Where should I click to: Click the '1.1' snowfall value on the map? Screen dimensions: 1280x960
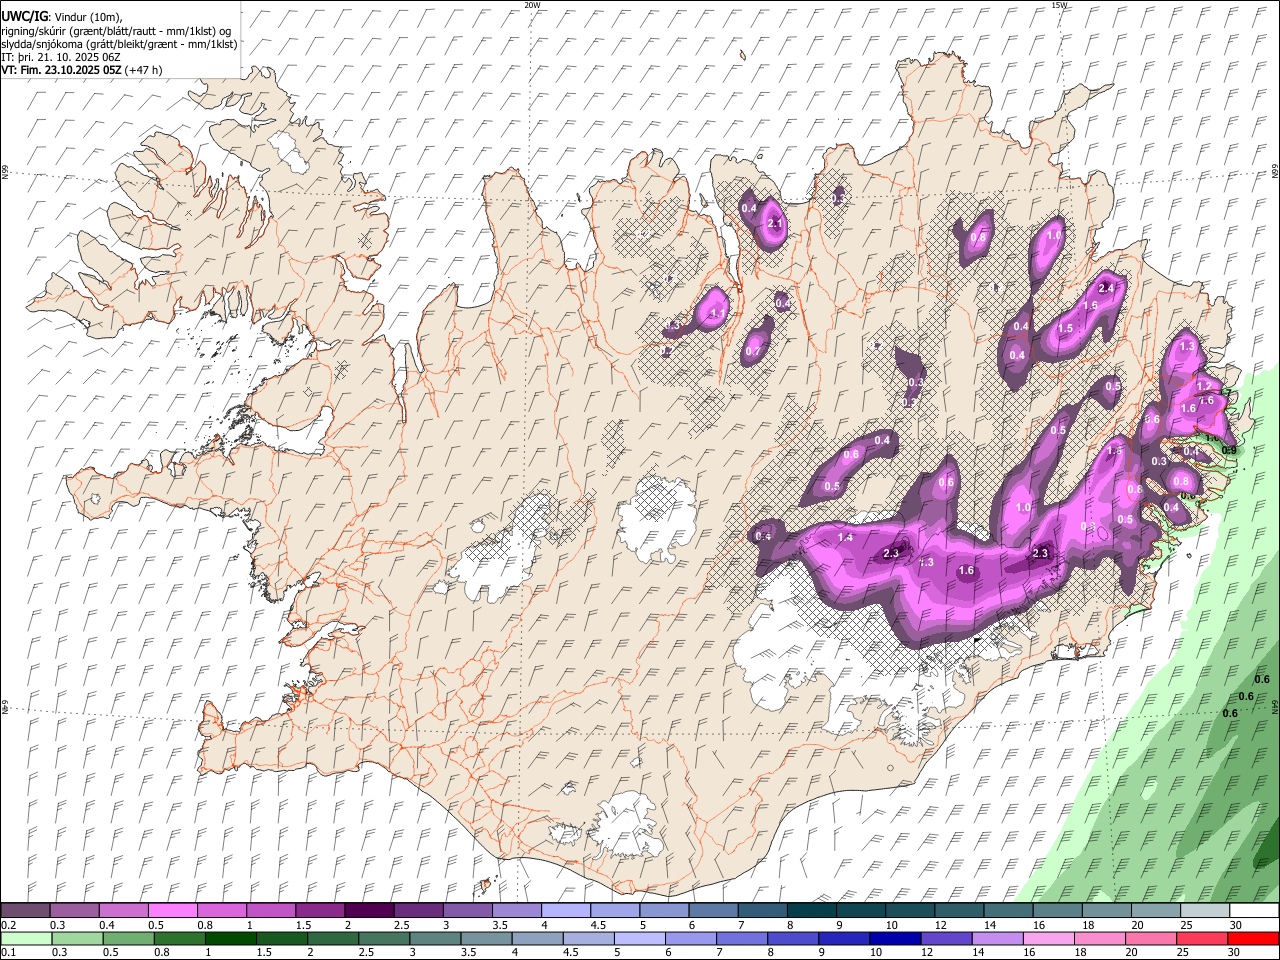pos(716,314)
